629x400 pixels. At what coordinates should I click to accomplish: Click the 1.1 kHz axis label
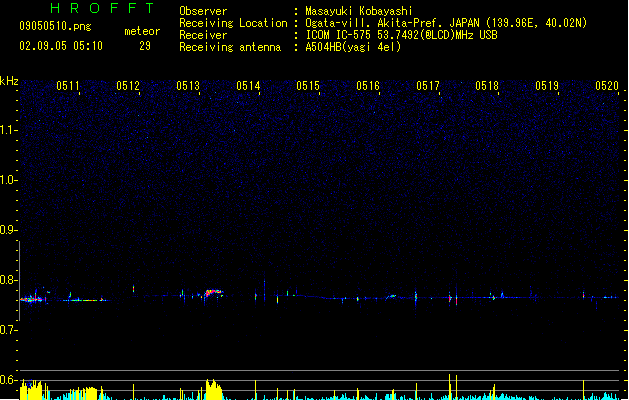pyautogui.click(x=9, y=130)
